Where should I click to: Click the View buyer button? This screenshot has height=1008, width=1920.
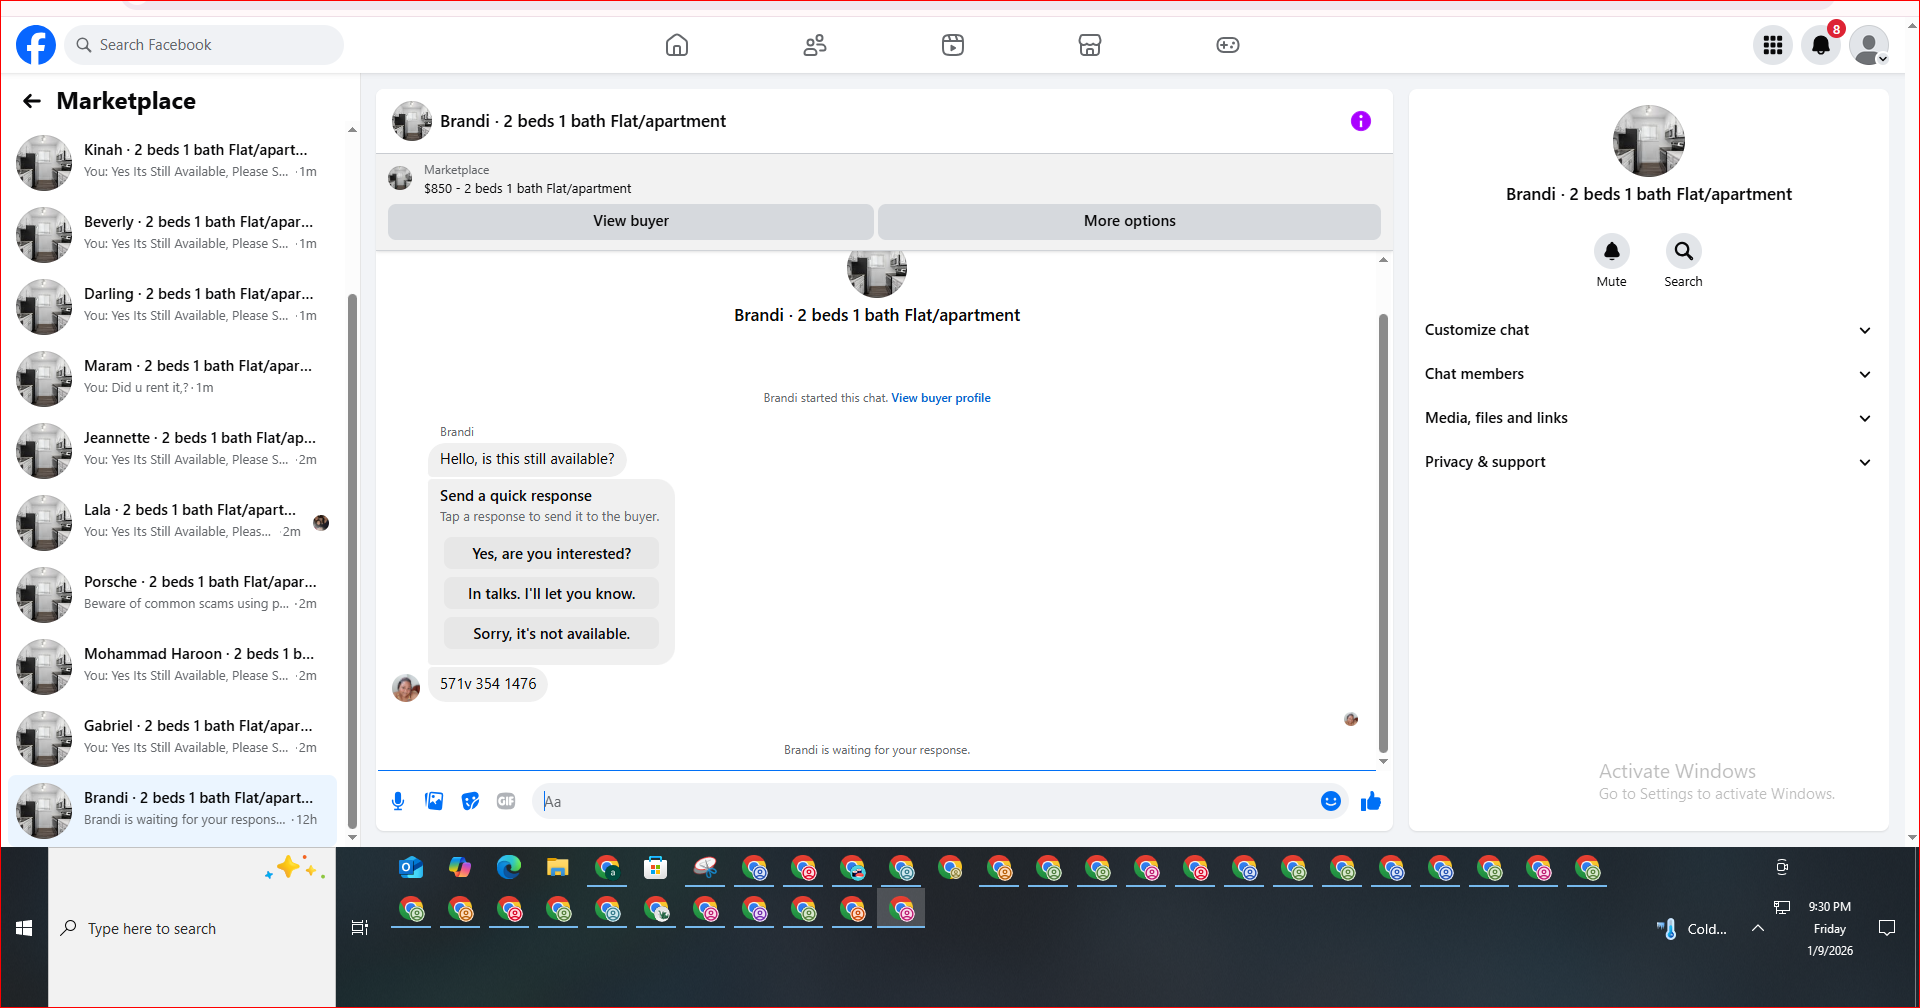(631, 221)
